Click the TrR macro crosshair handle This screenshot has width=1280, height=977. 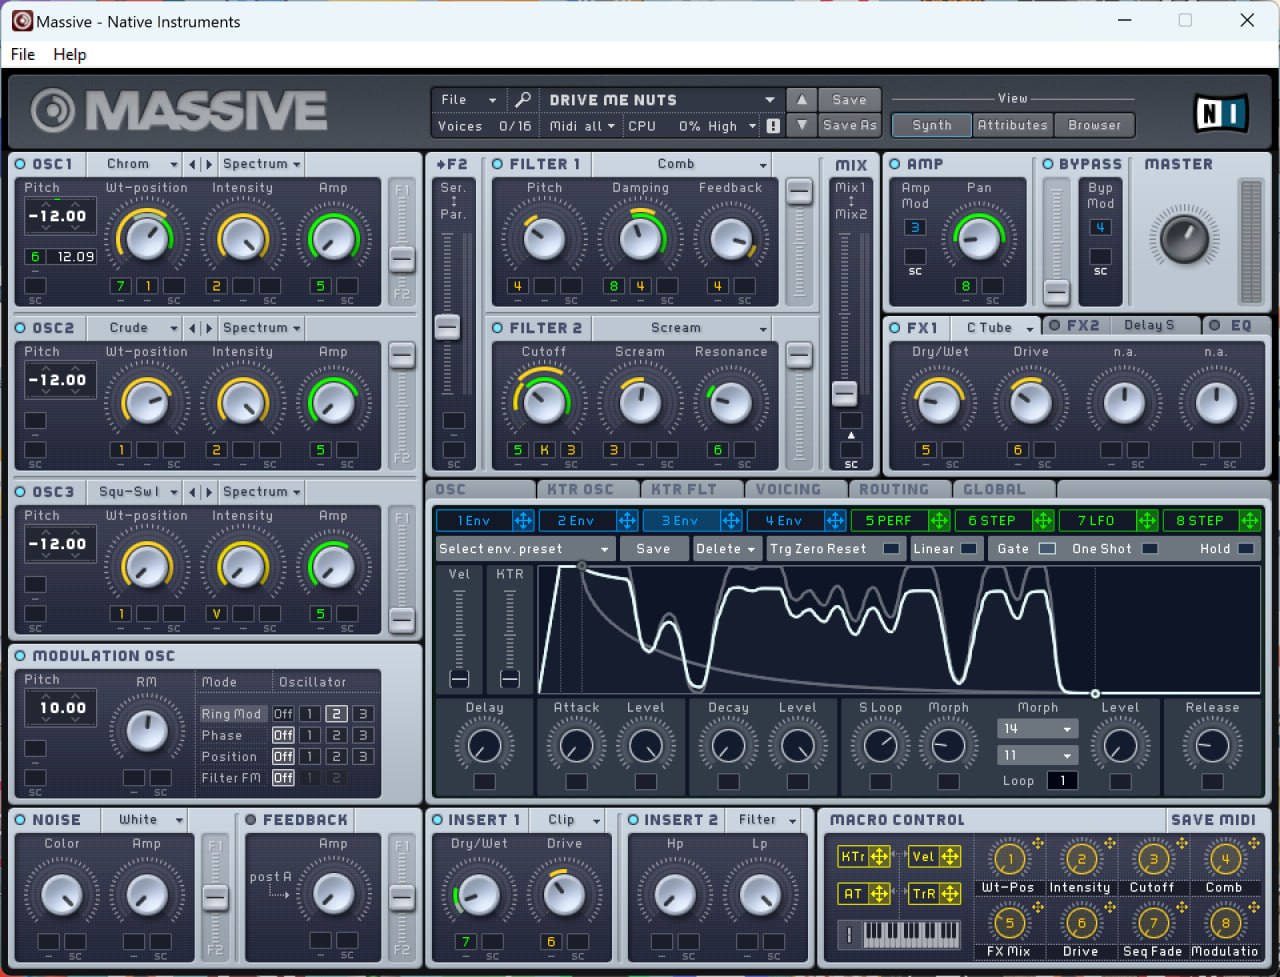click(x=949, y=894)
